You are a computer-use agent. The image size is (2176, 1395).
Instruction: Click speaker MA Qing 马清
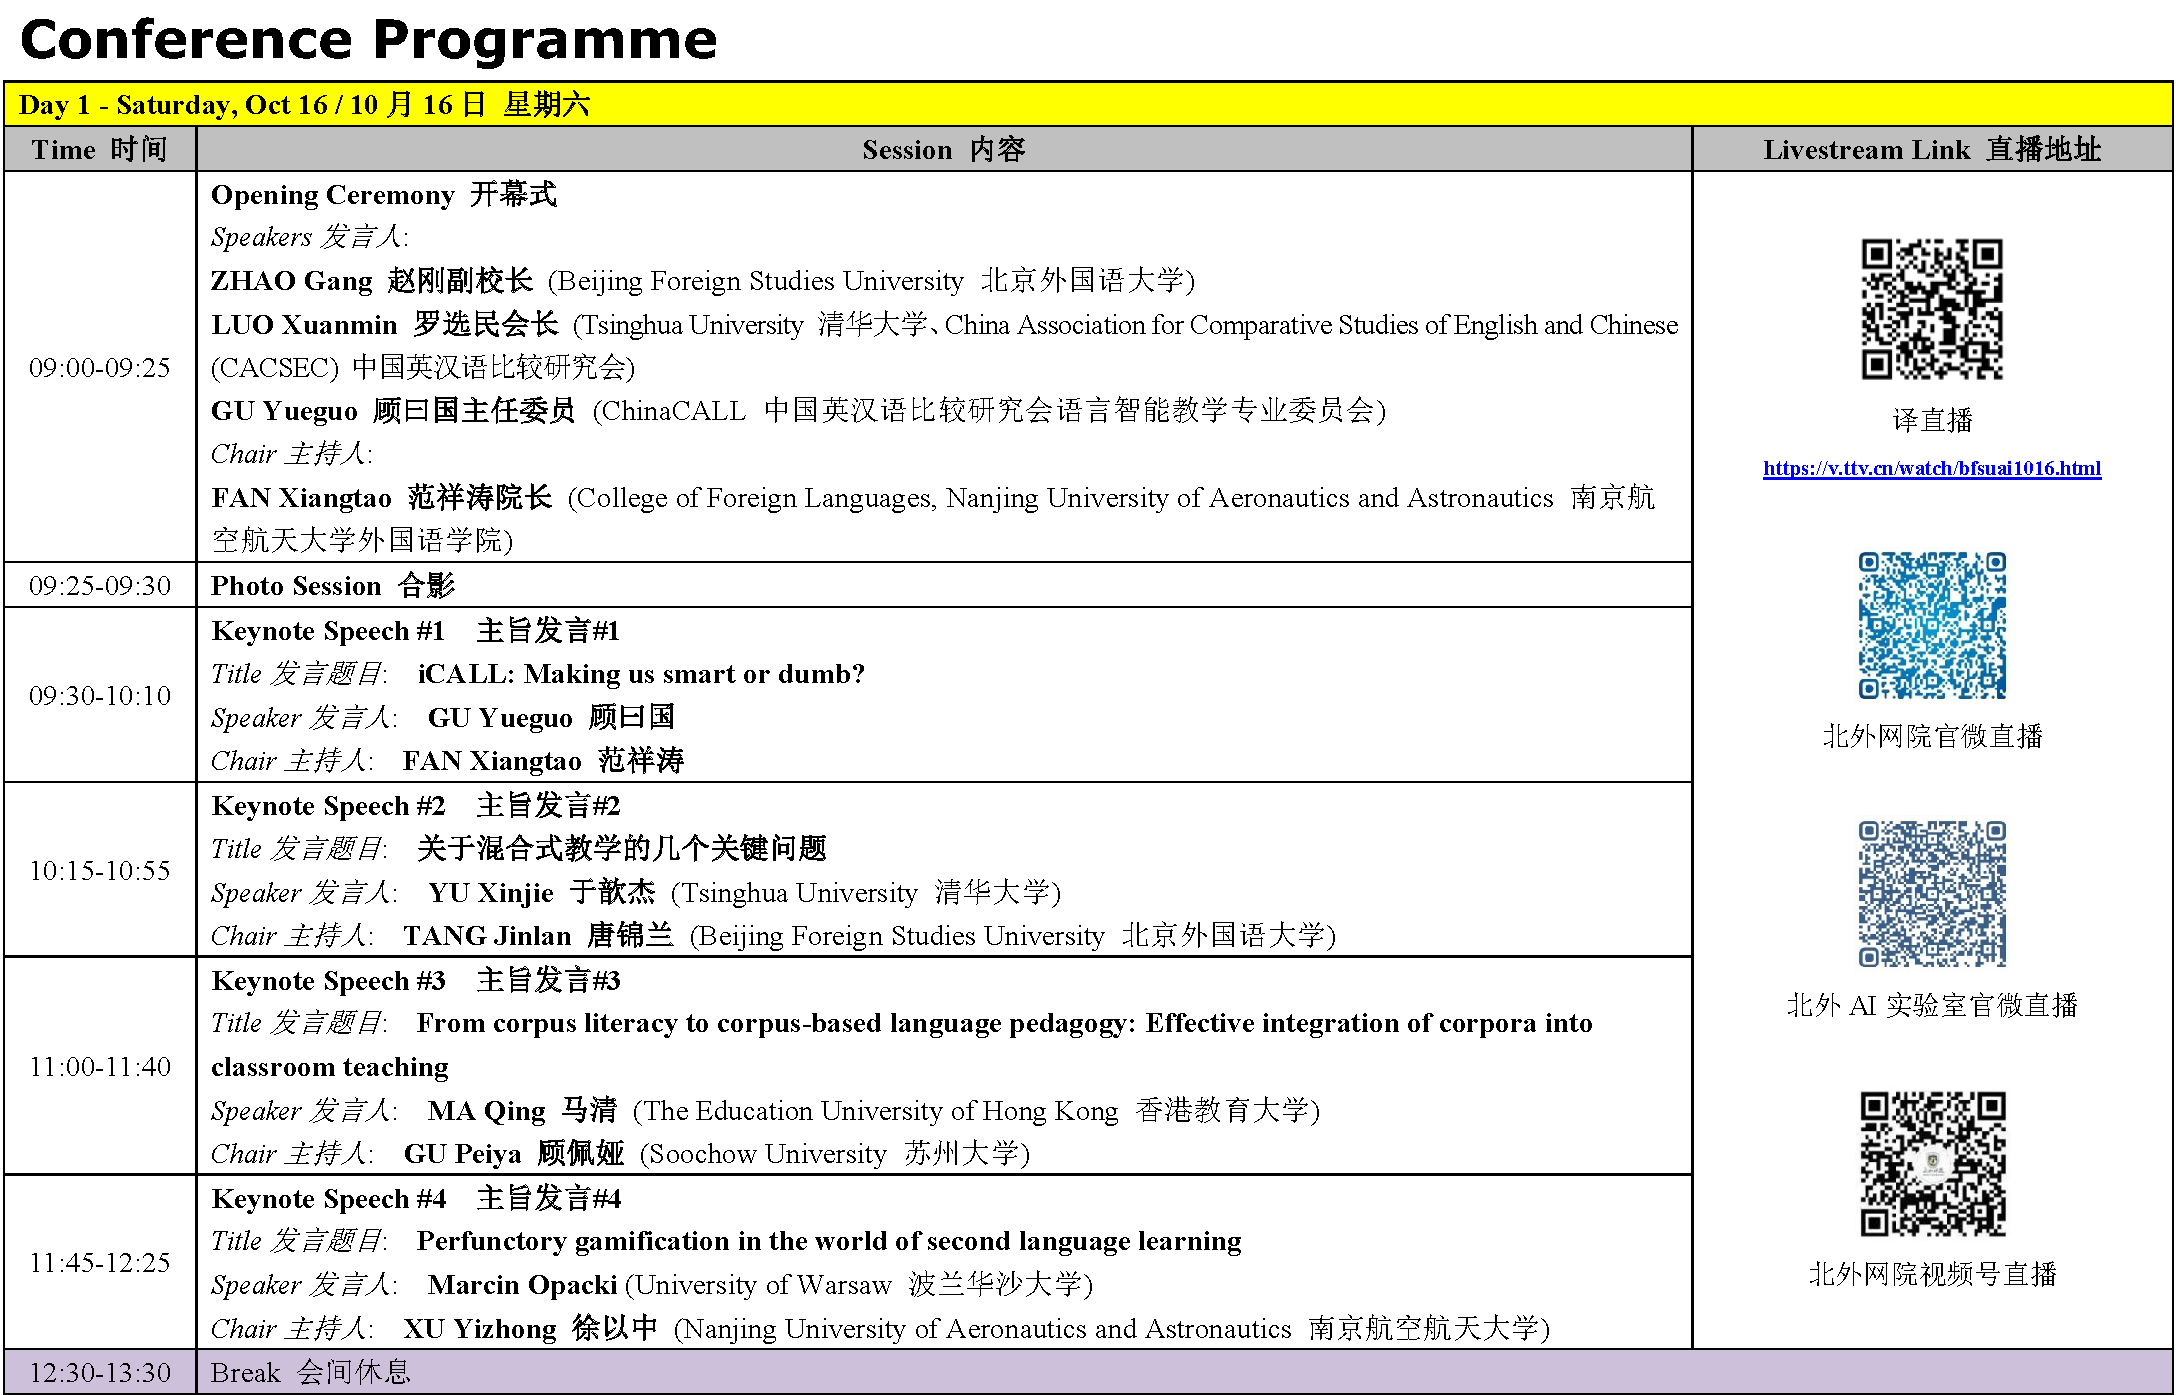coord(522,1110)
